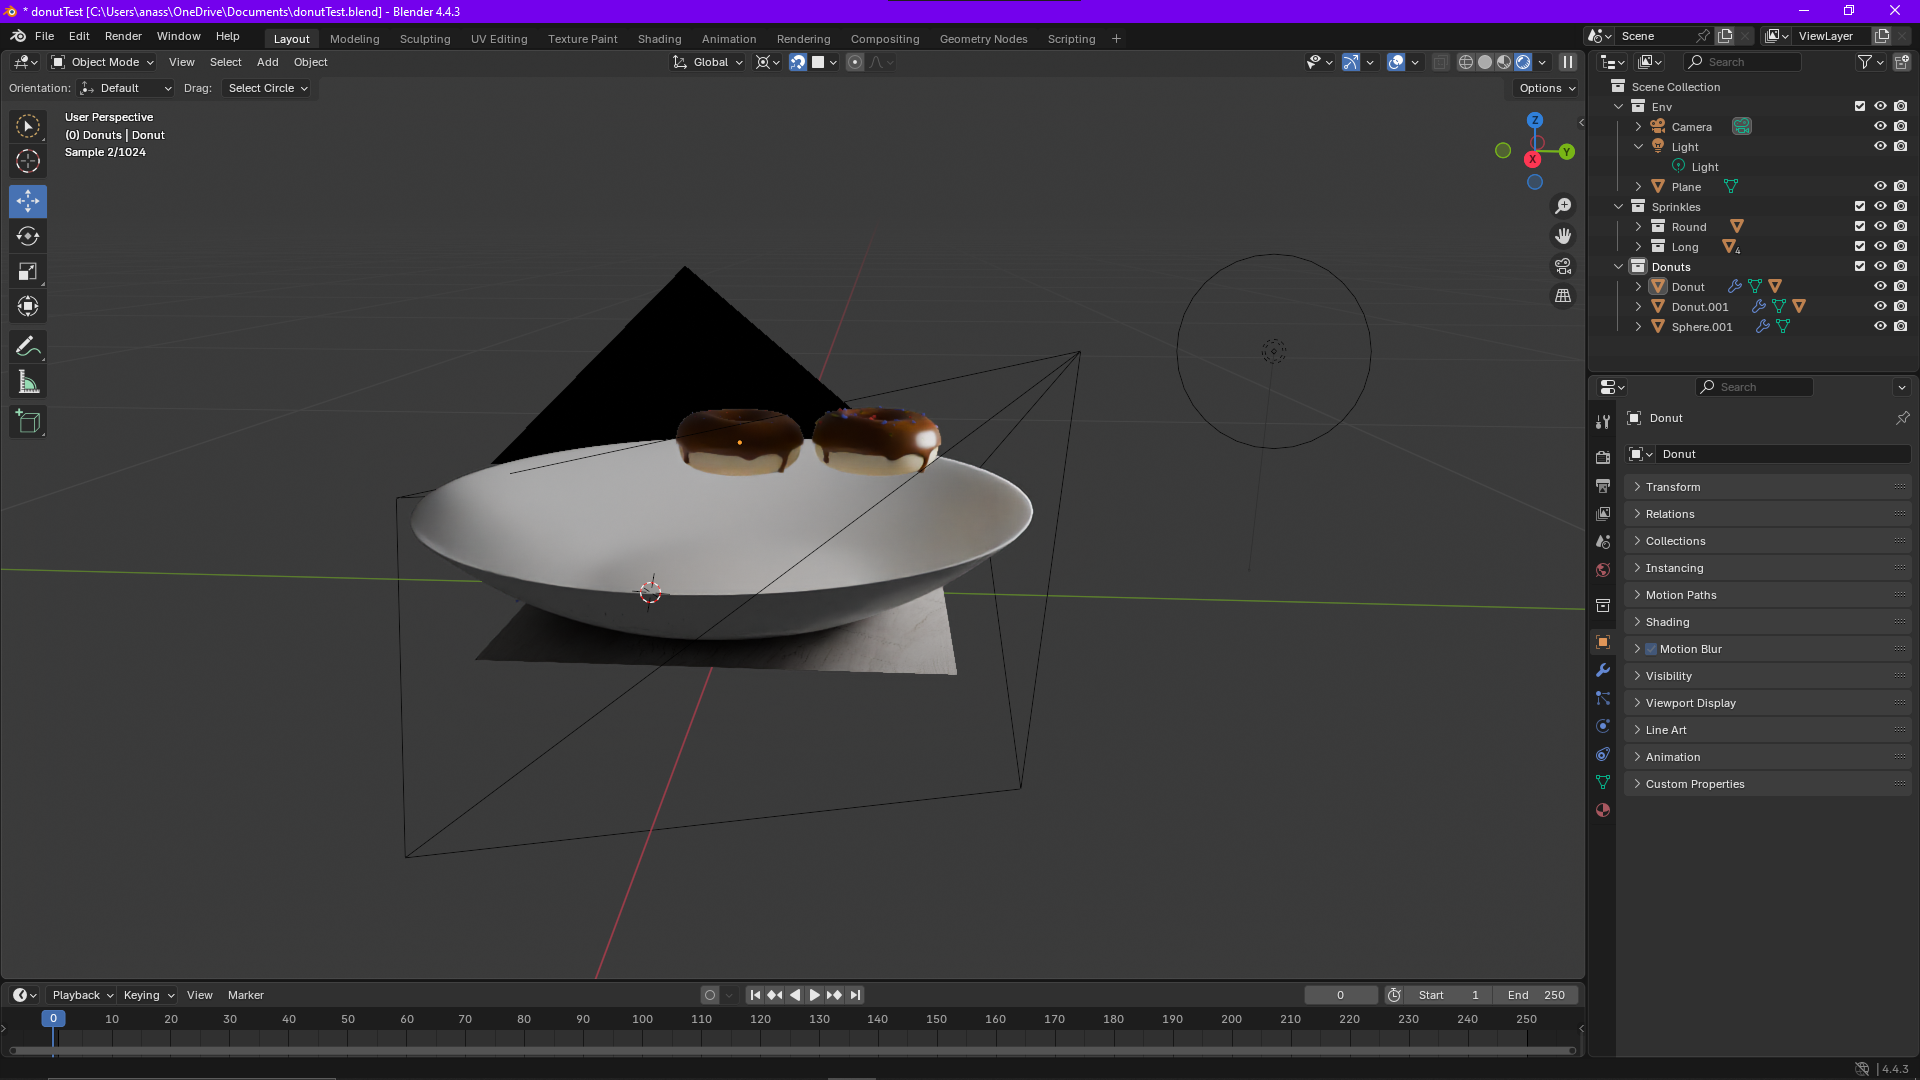This screenshot has width=1920, height=1080.
Task: Select the Add Cube tool
Action: pos(28,422)
